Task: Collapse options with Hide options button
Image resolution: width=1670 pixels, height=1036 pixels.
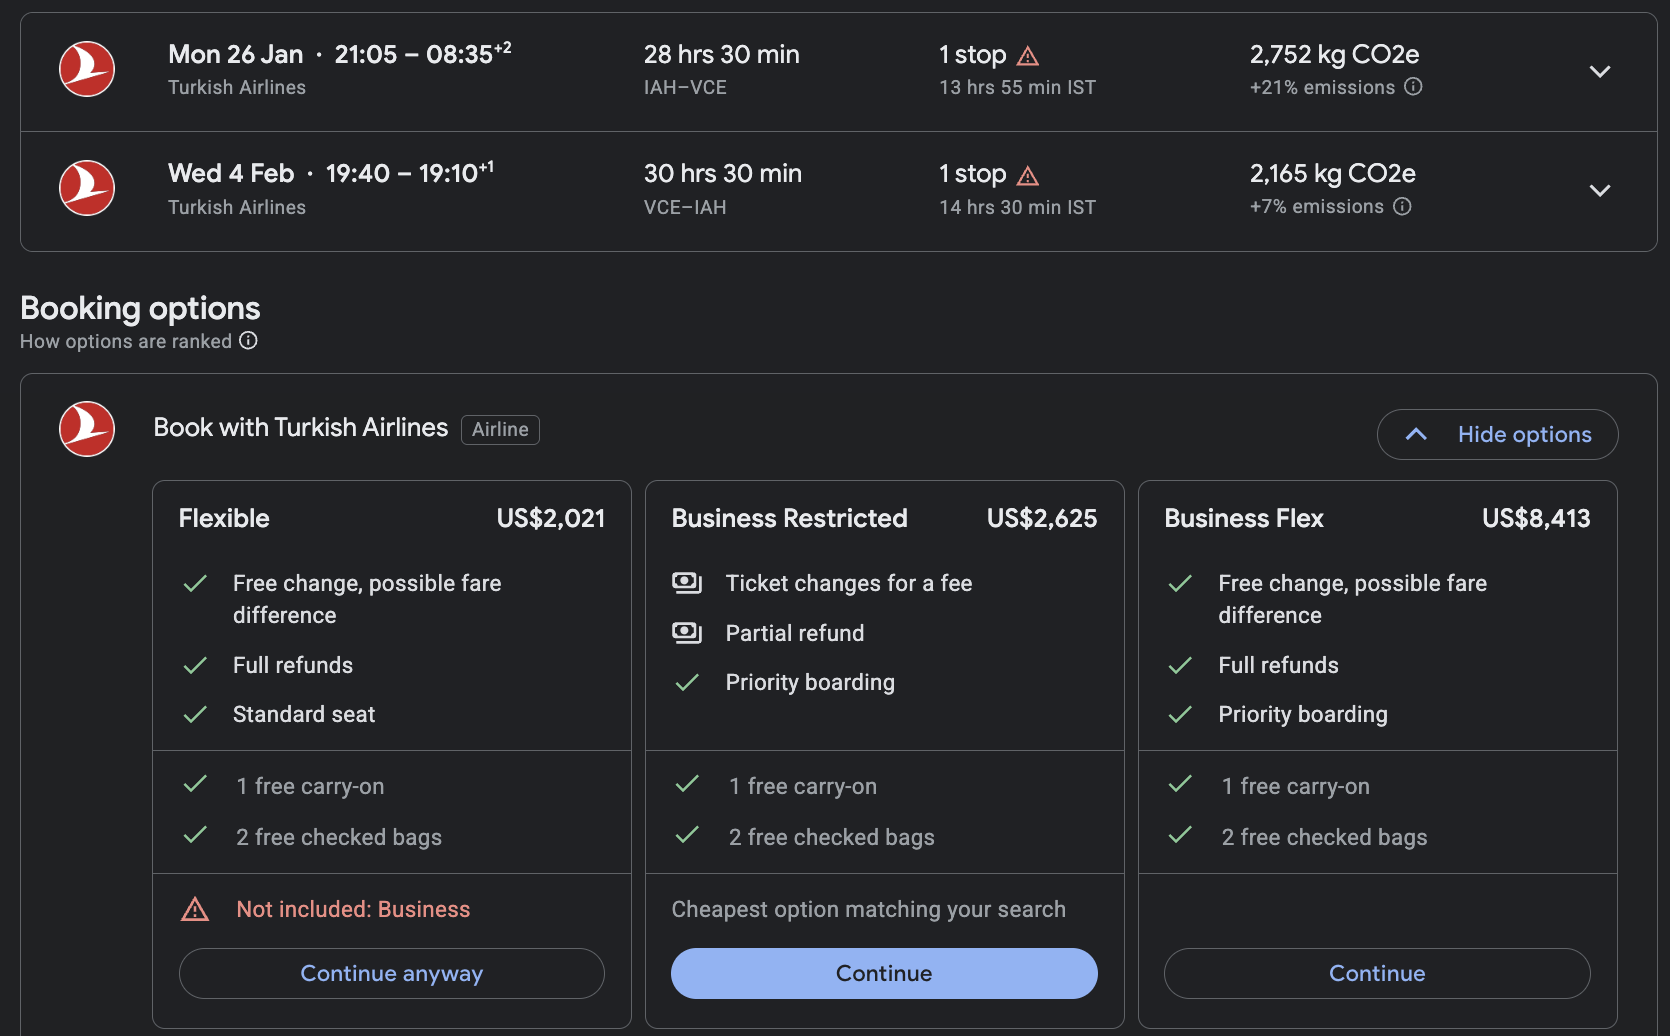Action: pyautogui.click(x=1497, y=434)
